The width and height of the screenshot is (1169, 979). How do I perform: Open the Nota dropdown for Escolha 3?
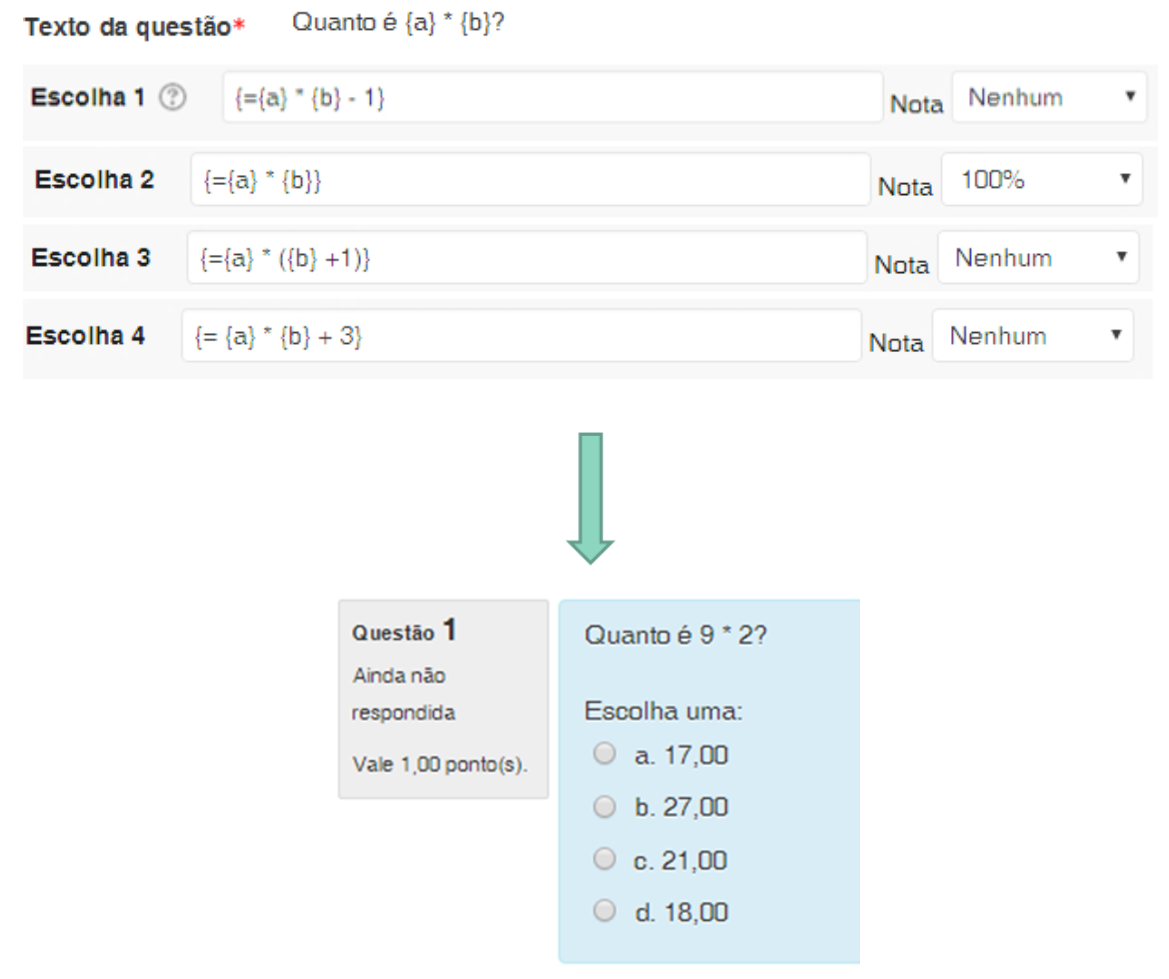click(1038, 259)
